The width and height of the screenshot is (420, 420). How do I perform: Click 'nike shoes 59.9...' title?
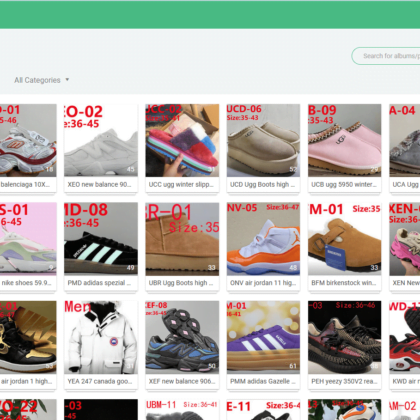coord(26,283)
